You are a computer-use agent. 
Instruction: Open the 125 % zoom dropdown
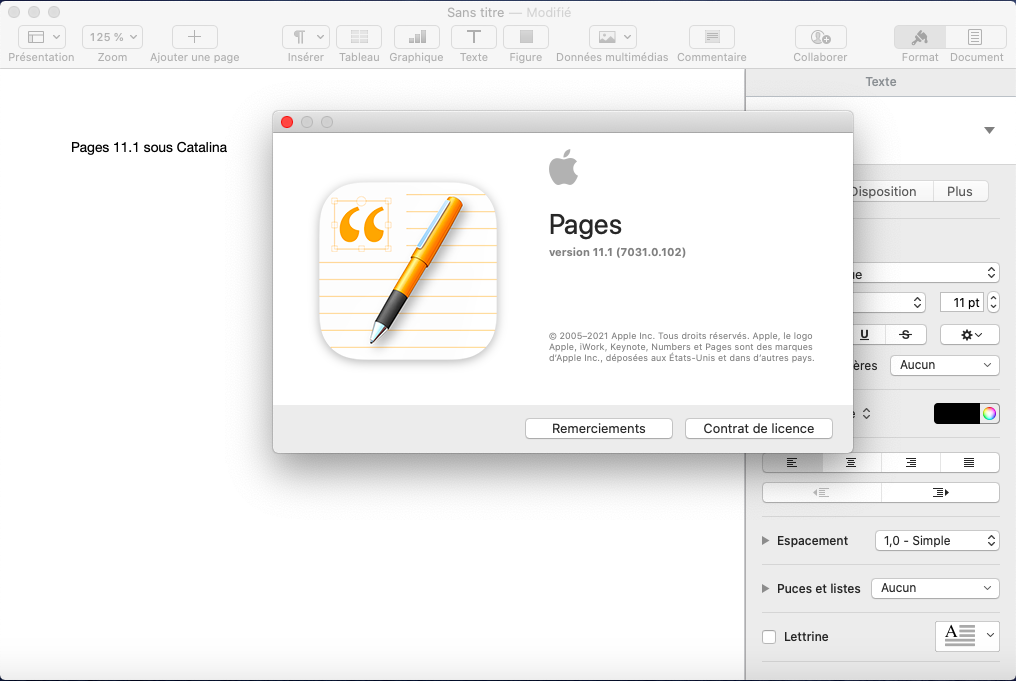pyautogui.click(x=112, y=37)
